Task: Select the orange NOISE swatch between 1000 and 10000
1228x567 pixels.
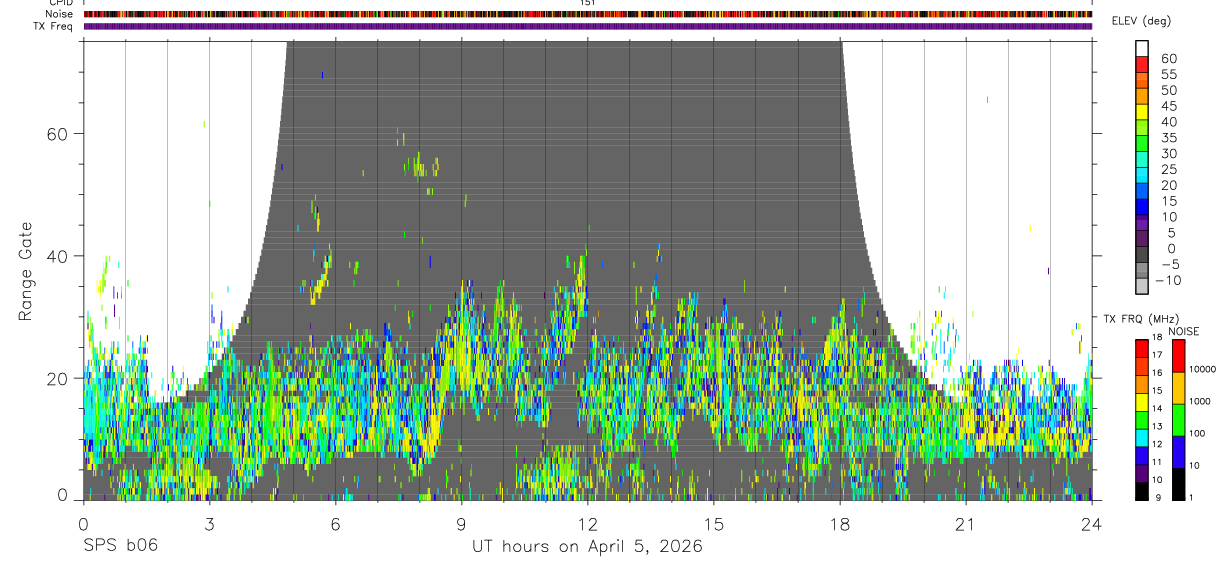Action: [1178, 387]
